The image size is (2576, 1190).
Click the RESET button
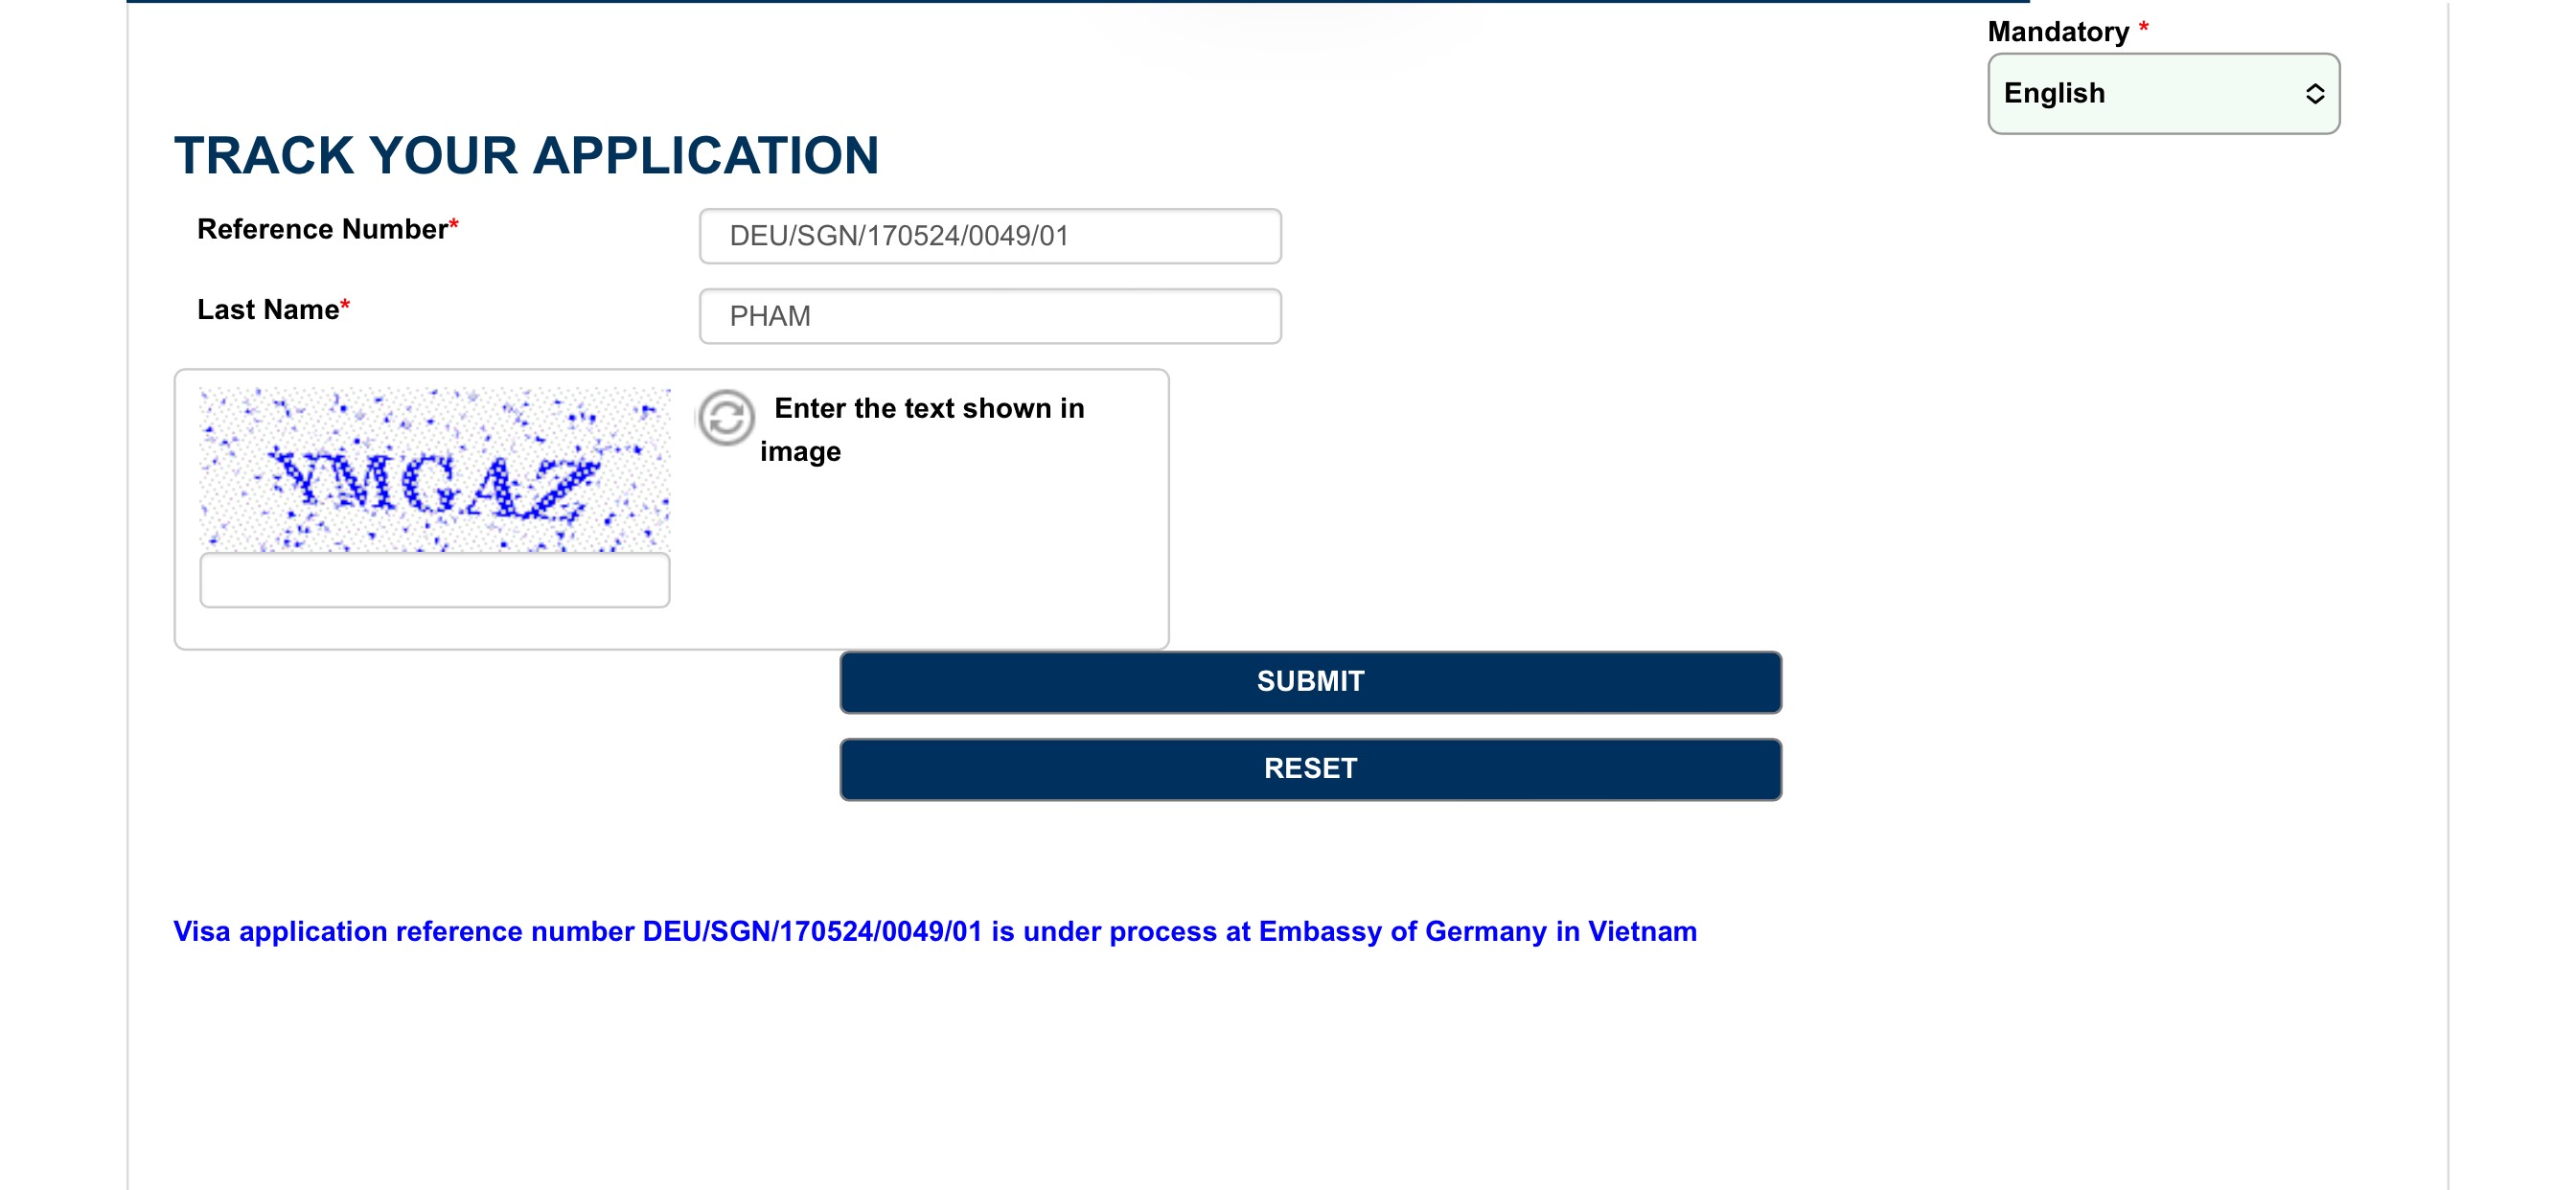coord(1308,766)
